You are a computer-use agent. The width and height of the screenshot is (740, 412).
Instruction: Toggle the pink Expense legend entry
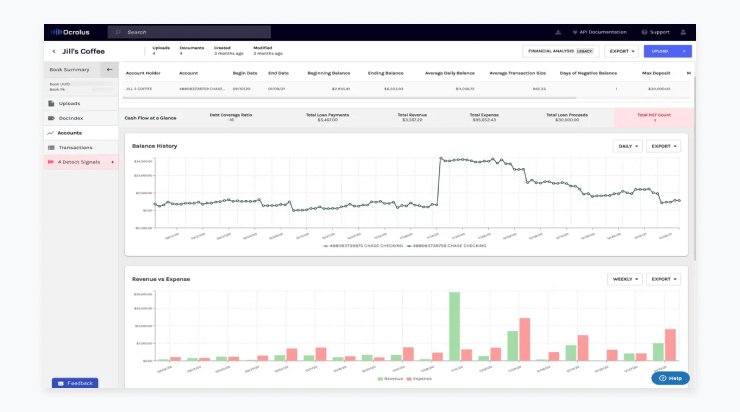(419, 379)
